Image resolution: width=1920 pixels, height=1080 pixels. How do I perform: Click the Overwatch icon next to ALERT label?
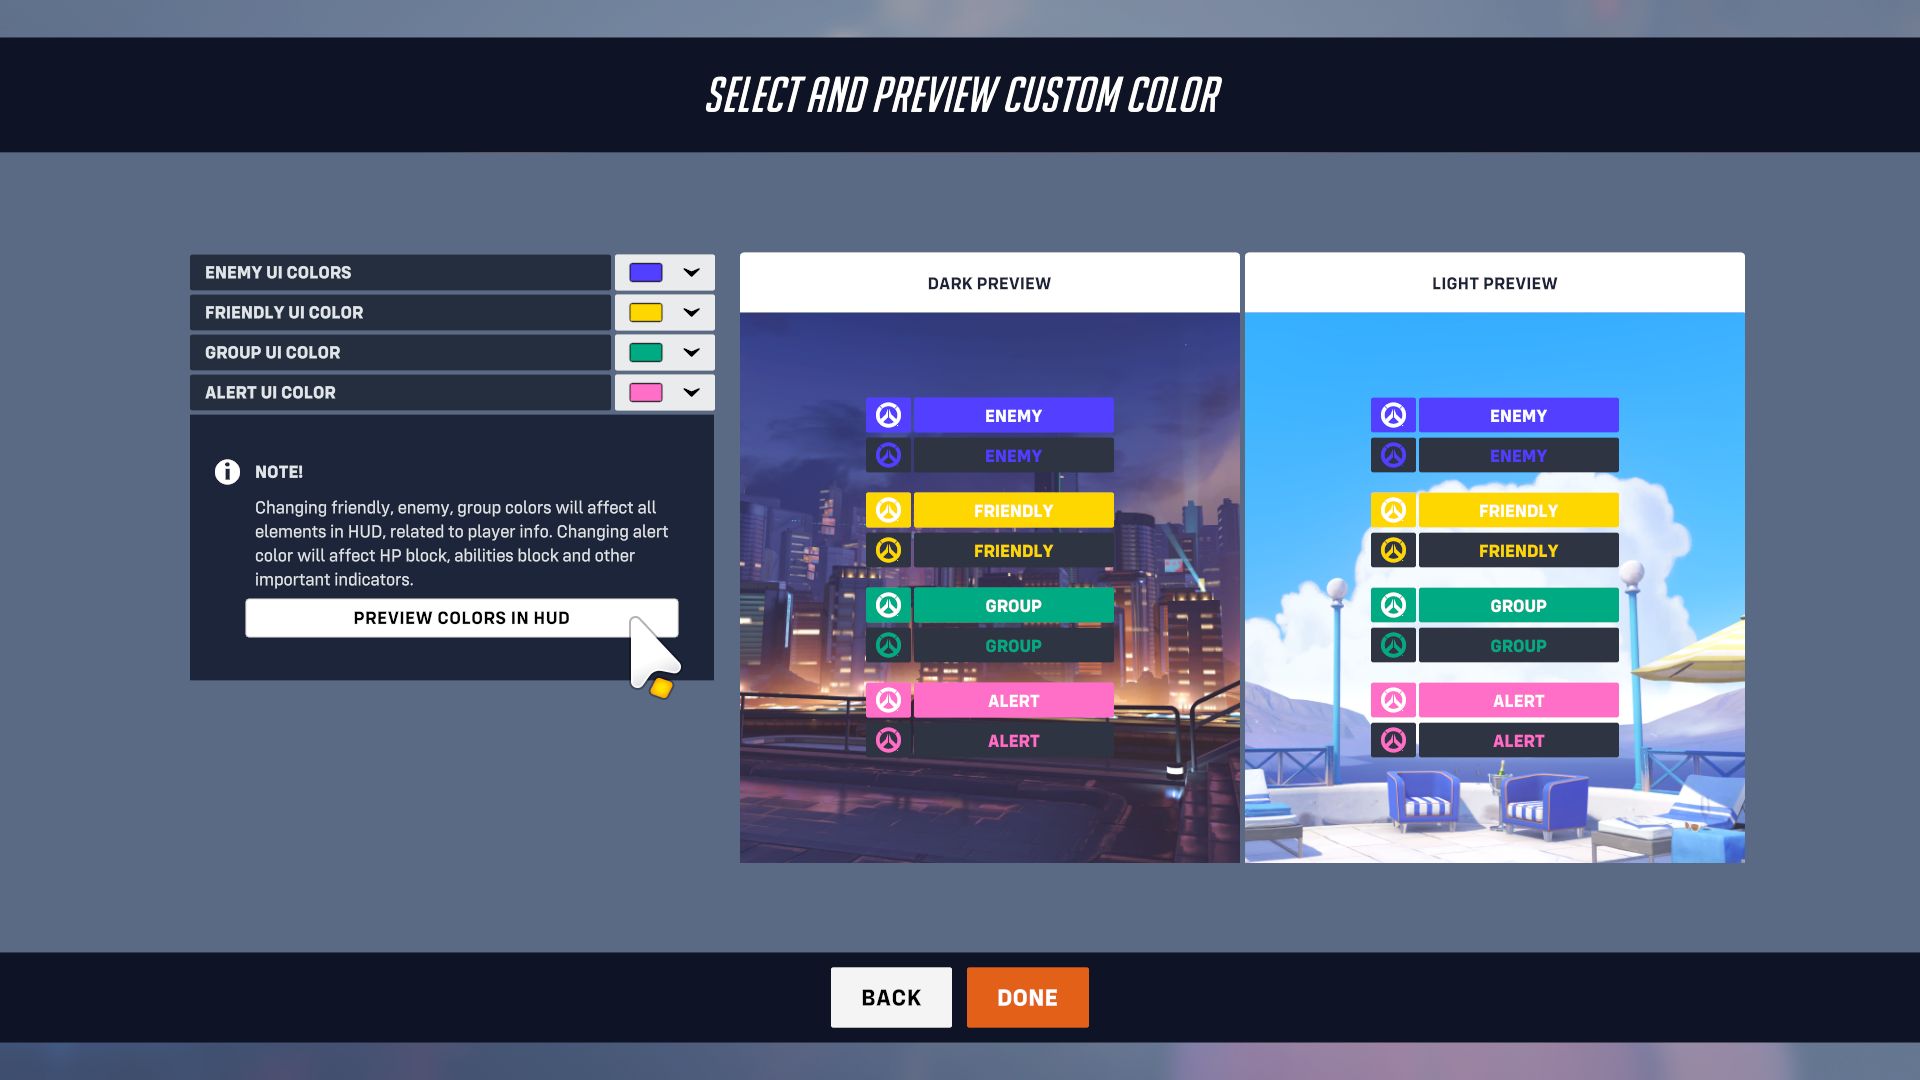889,700
